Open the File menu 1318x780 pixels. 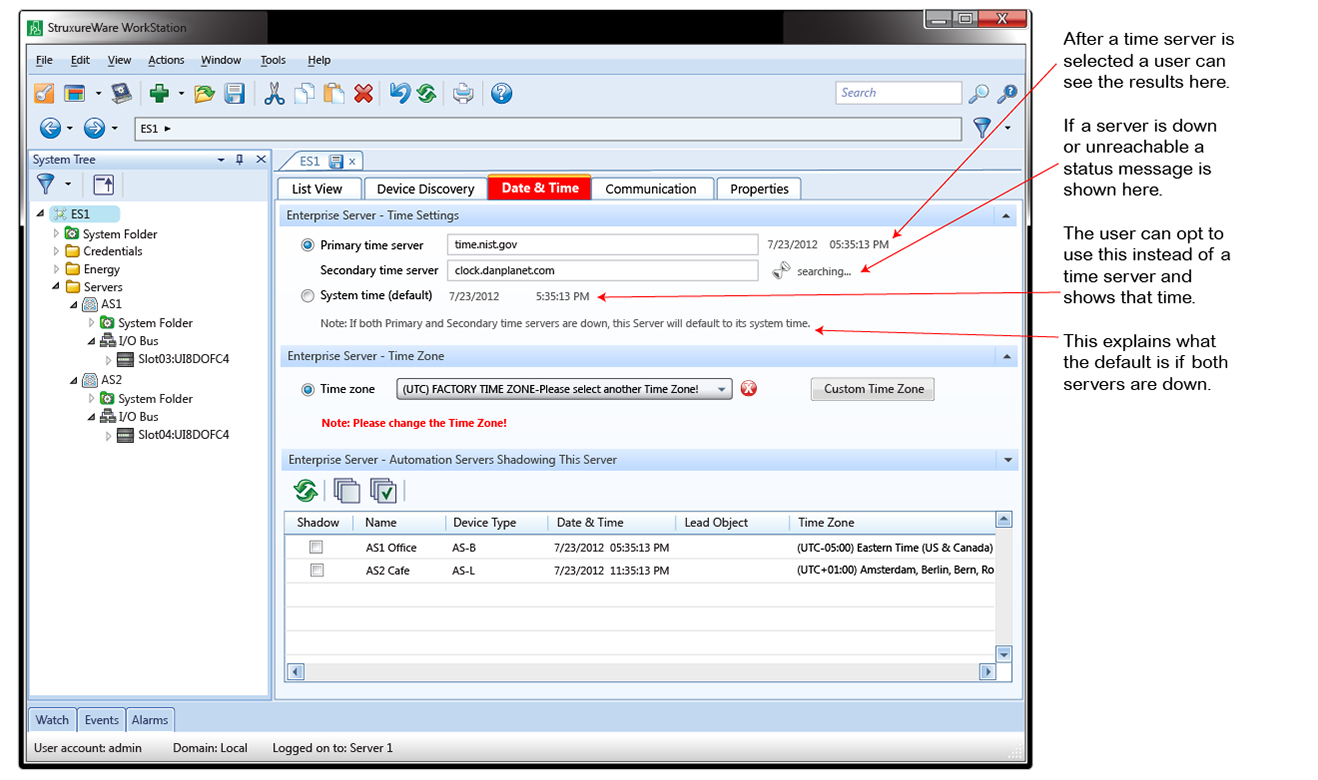[44, 60]
